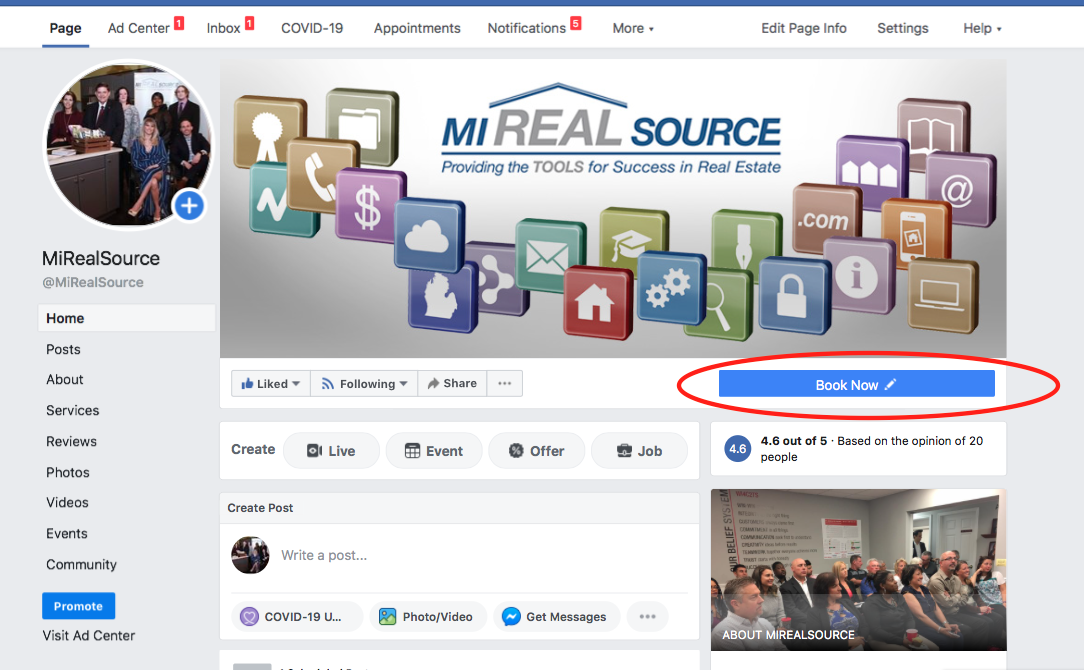Click the Book Now button
The width and height of the screenshot is (1084, 670).
857,384
